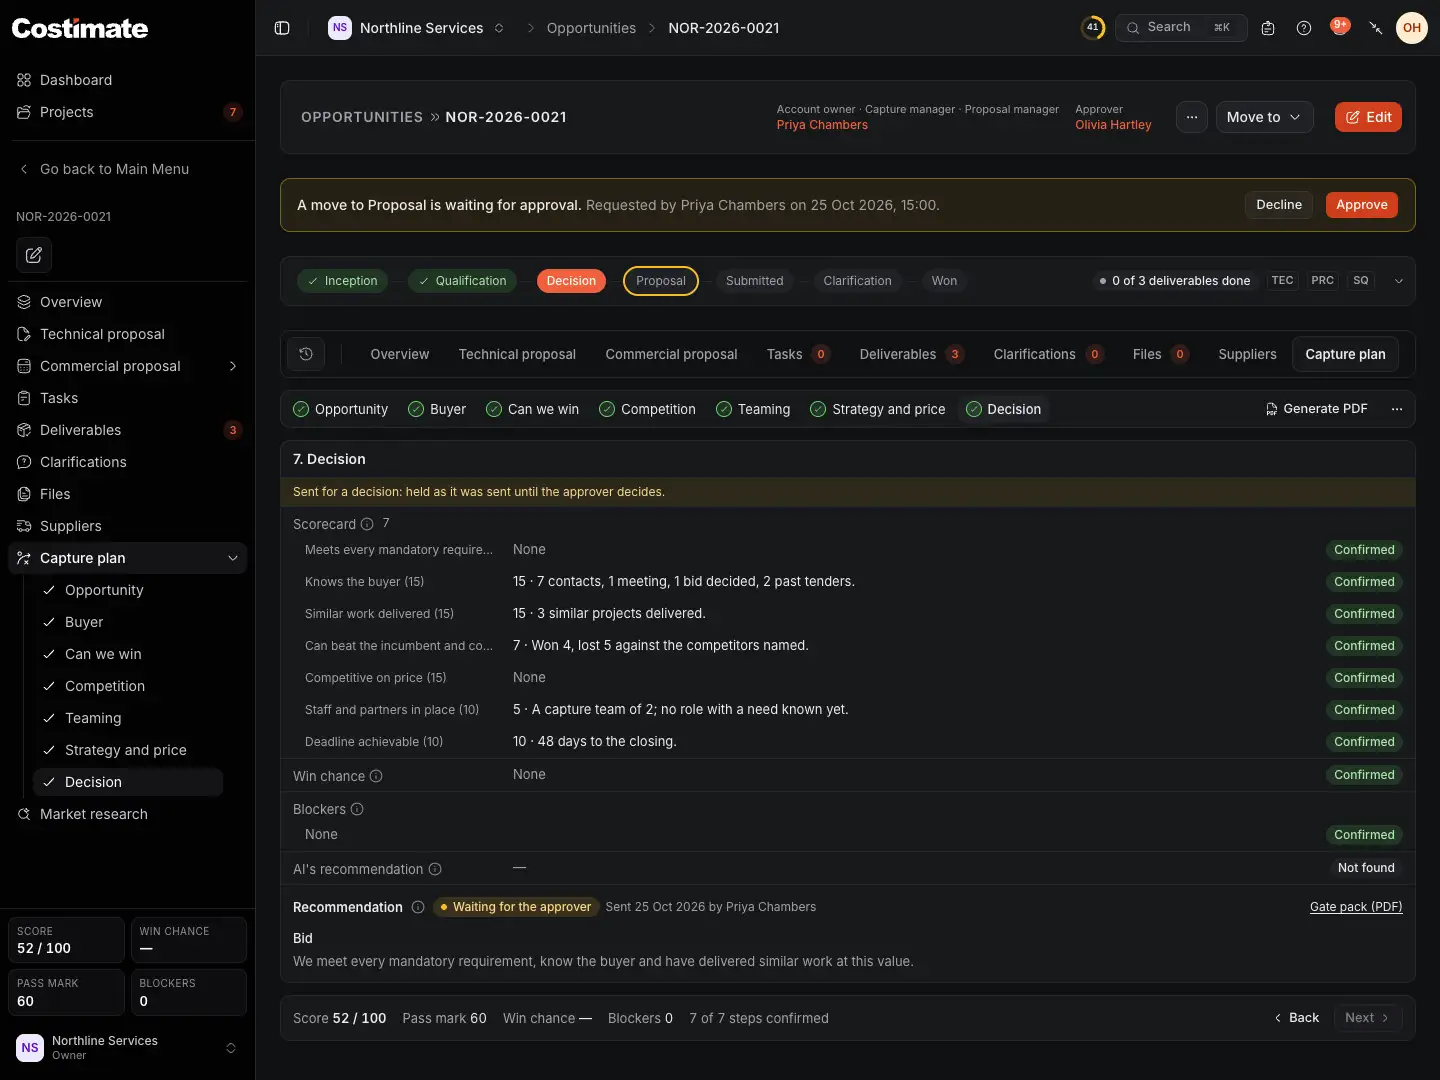Click the info icon next to Scorecard

[367, 525]
